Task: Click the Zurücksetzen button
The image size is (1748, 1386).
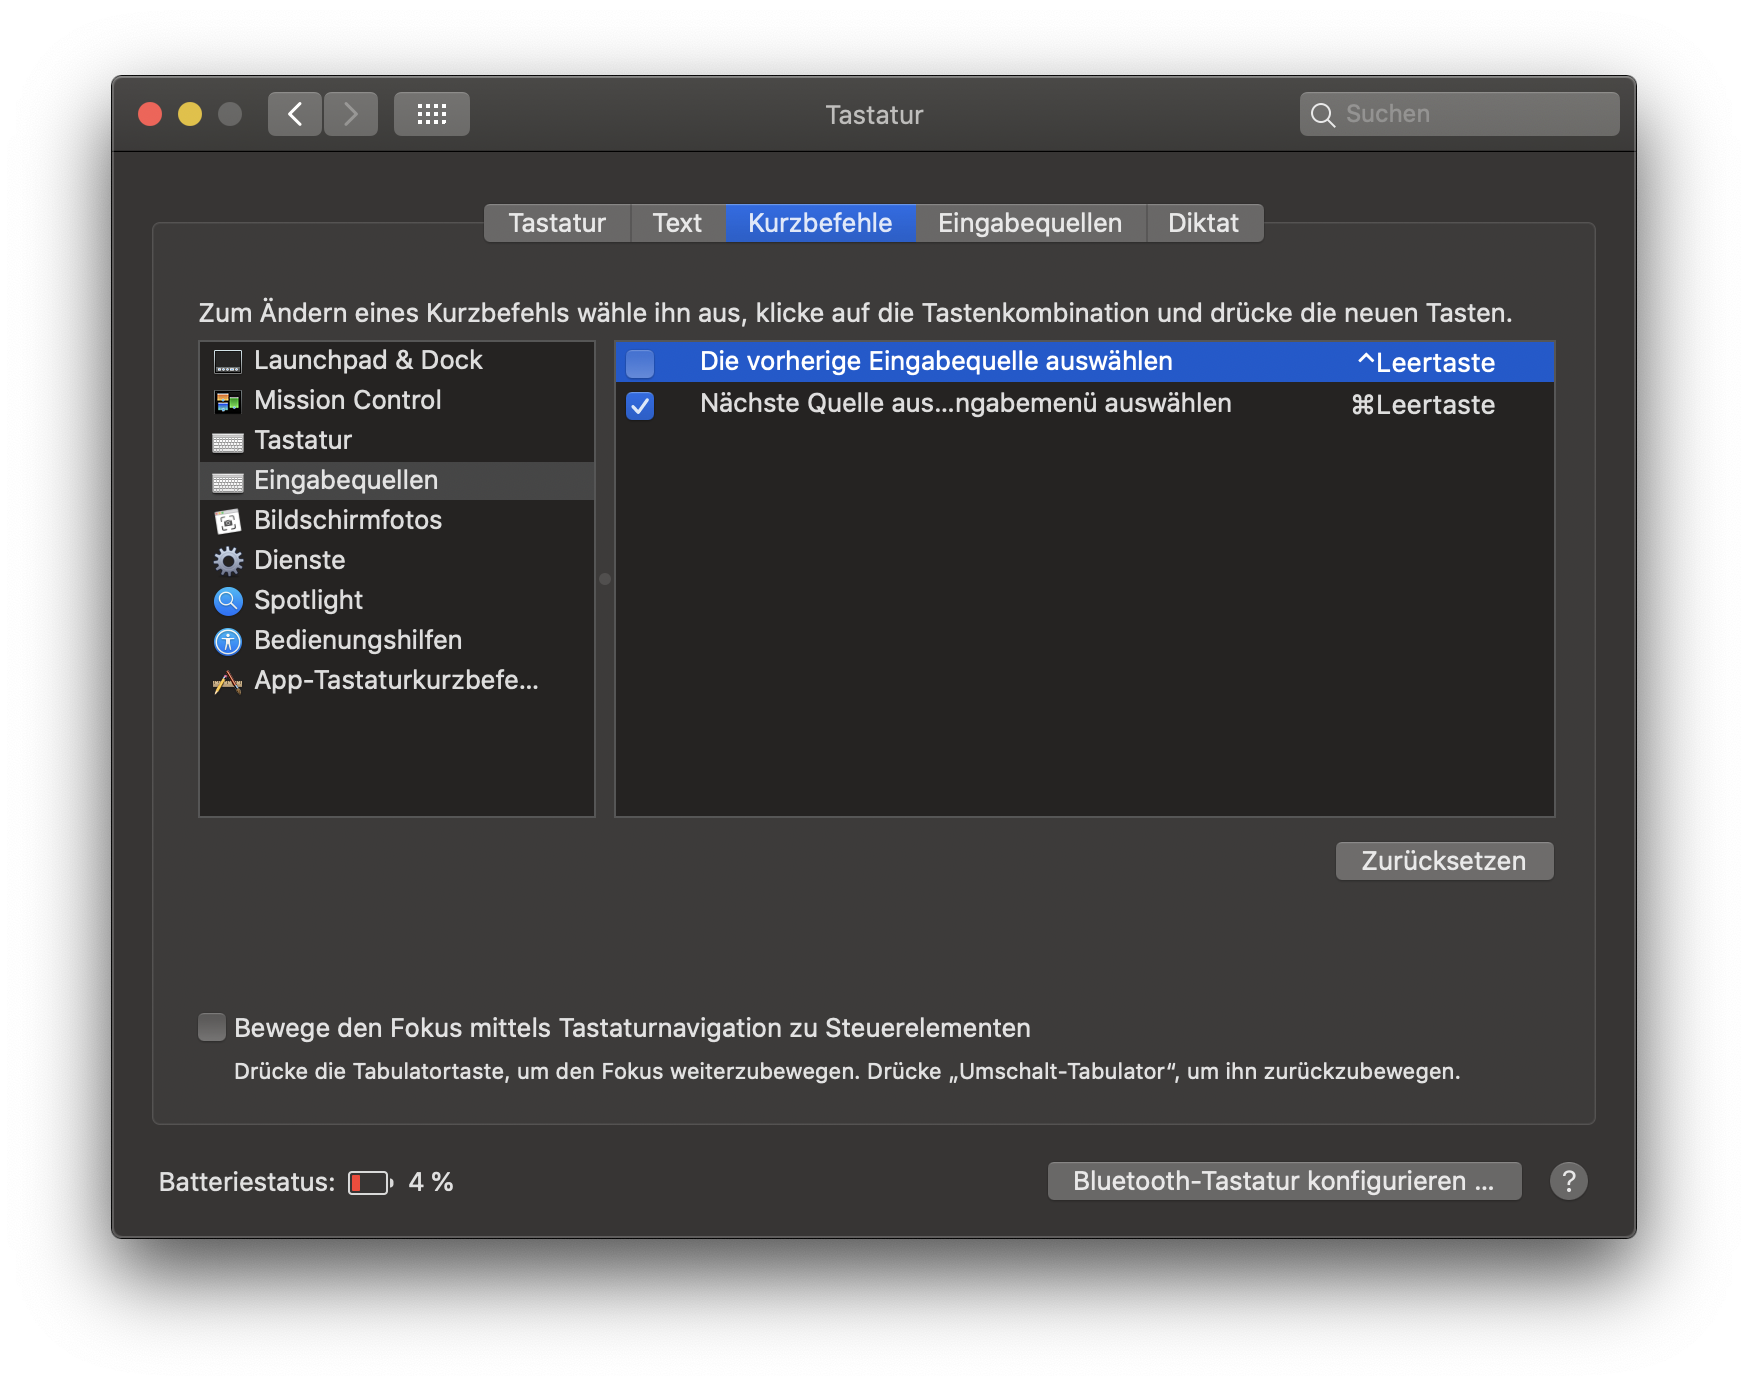Action: [1444, 861]
